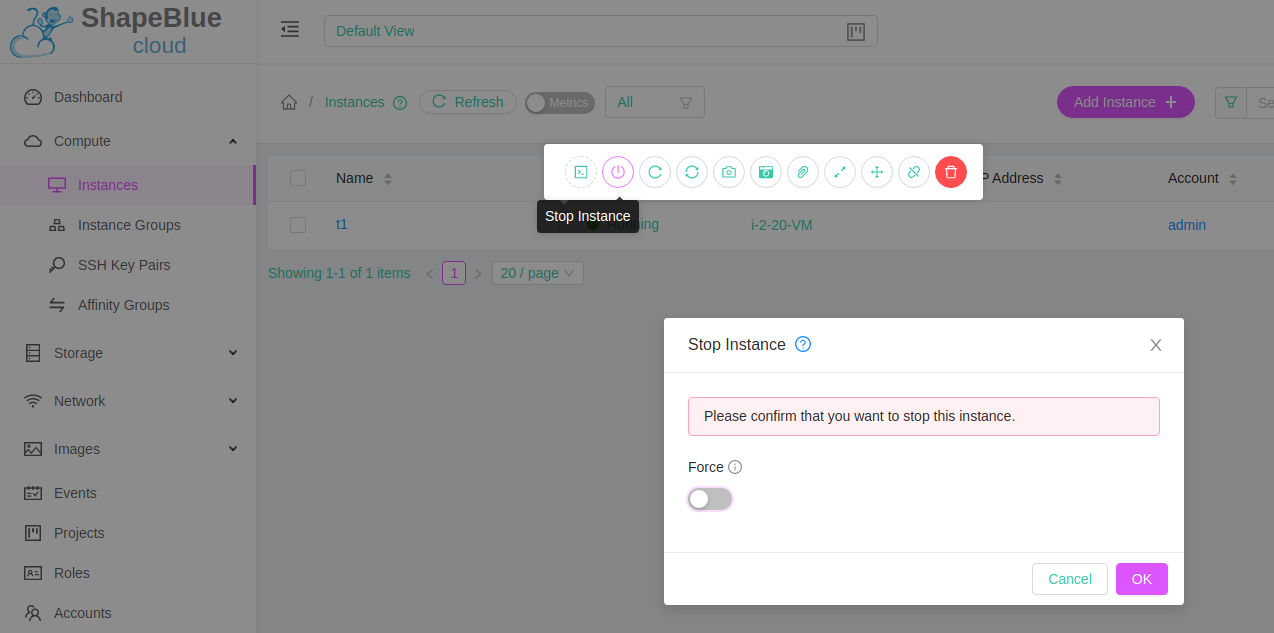Open instance t1 link
1274x633 pixels.
[342, 224]
